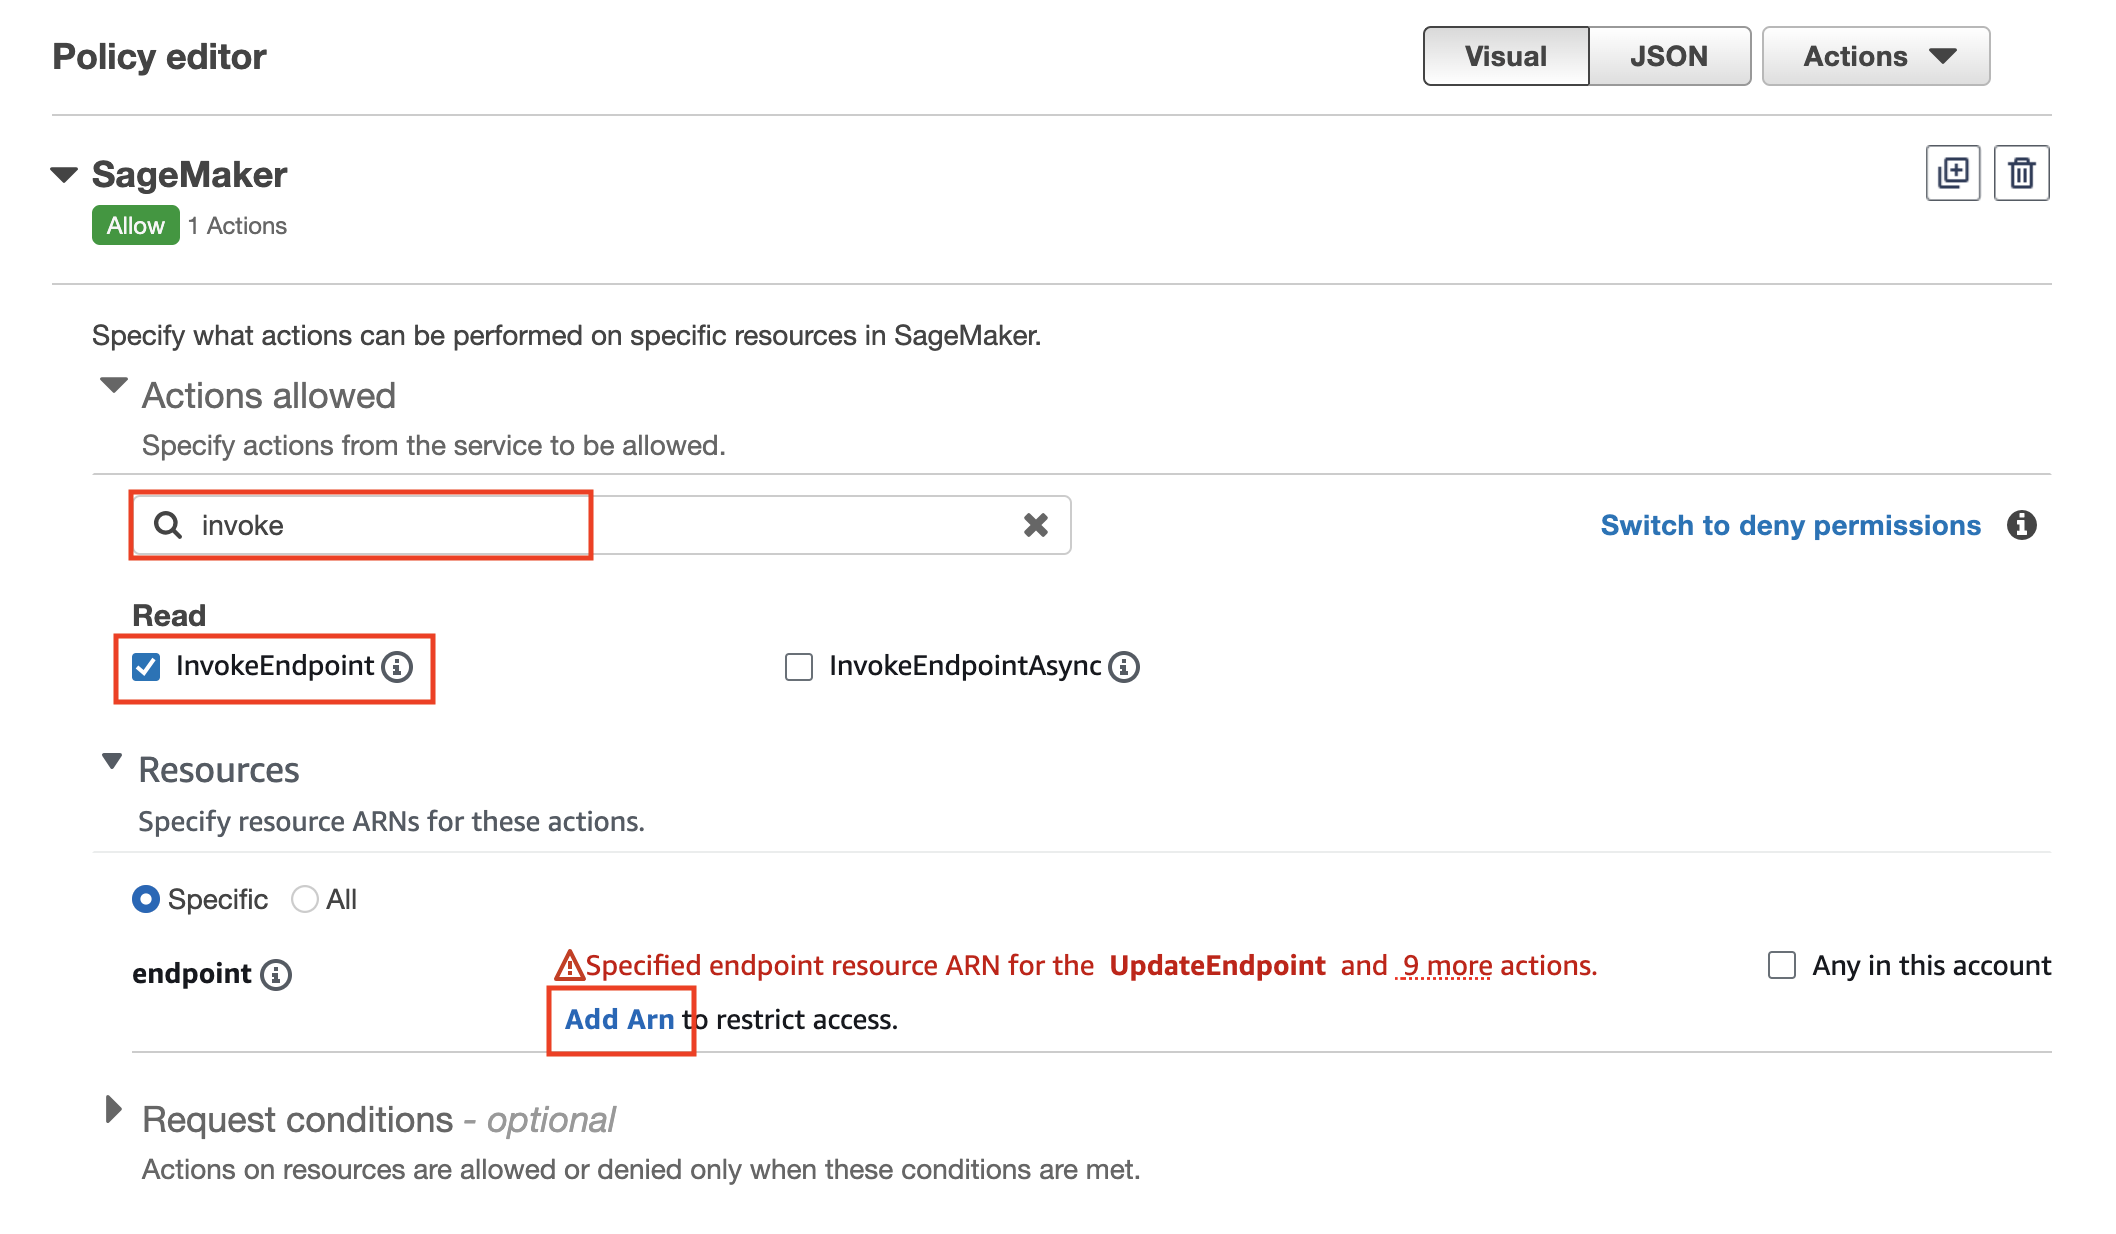Image resolution: width=2116 pixels, height=1234 pixels.
Task: Collapse the Actions allowed section
Action: [113, 387]
